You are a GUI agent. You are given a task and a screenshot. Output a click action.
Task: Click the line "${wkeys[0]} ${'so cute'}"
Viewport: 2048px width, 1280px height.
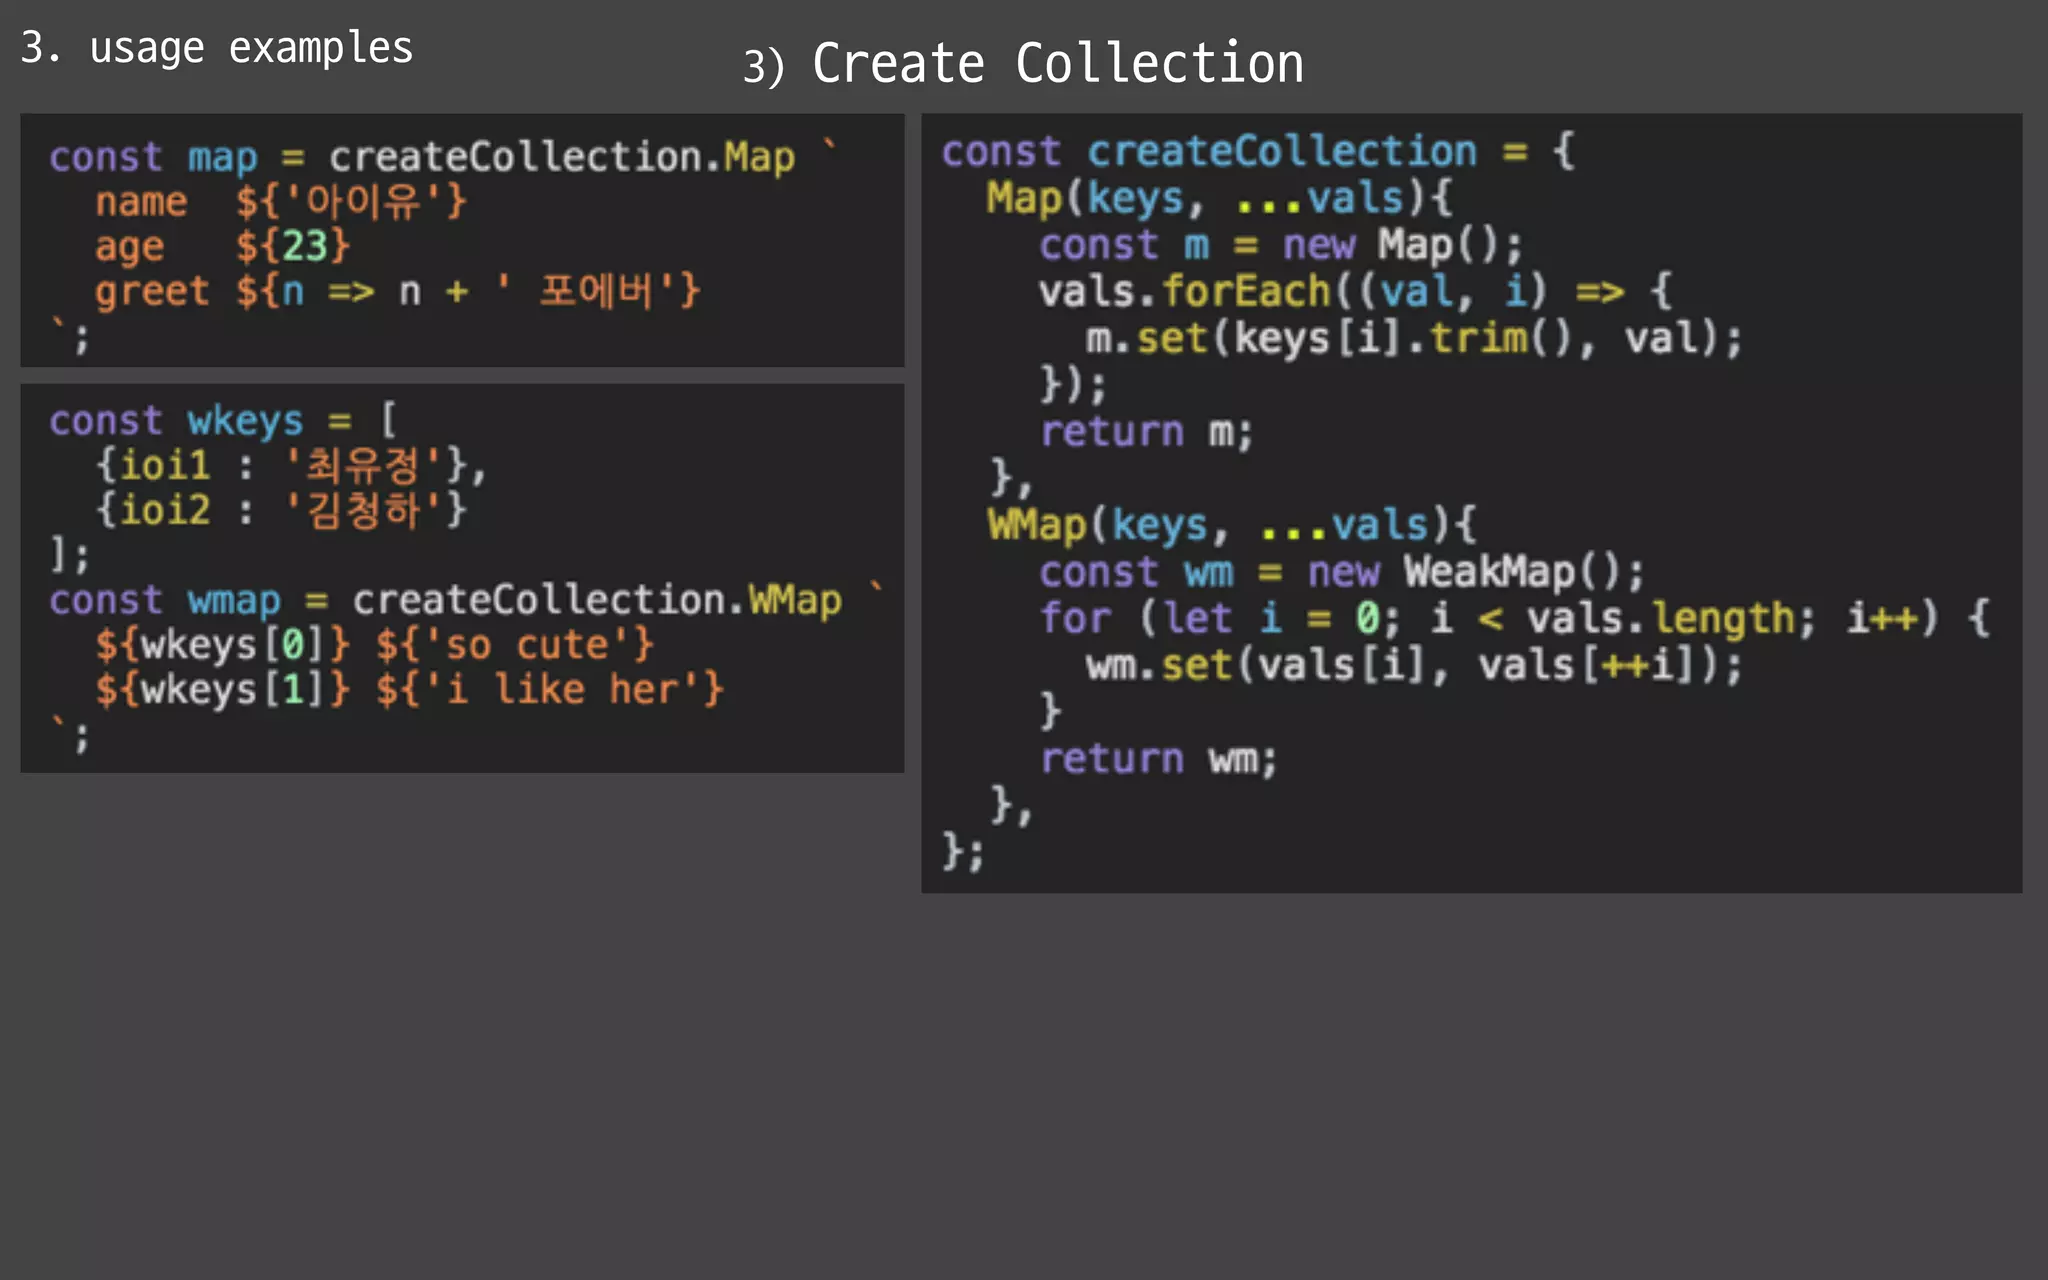(374, 645)
